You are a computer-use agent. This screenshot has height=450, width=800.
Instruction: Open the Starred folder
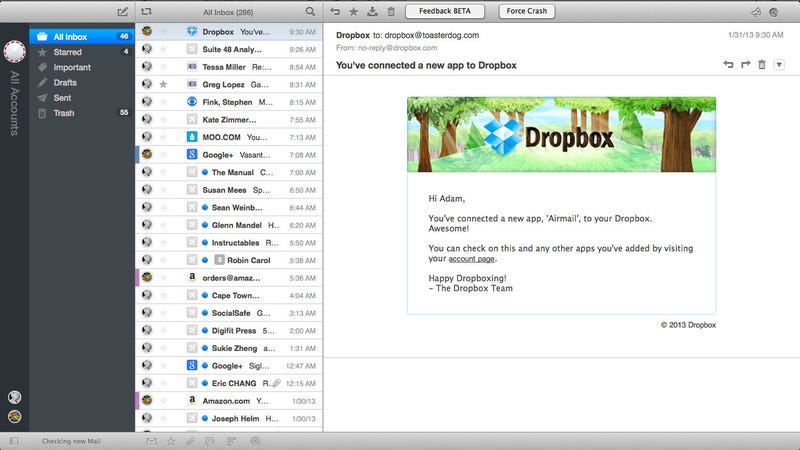82,52
